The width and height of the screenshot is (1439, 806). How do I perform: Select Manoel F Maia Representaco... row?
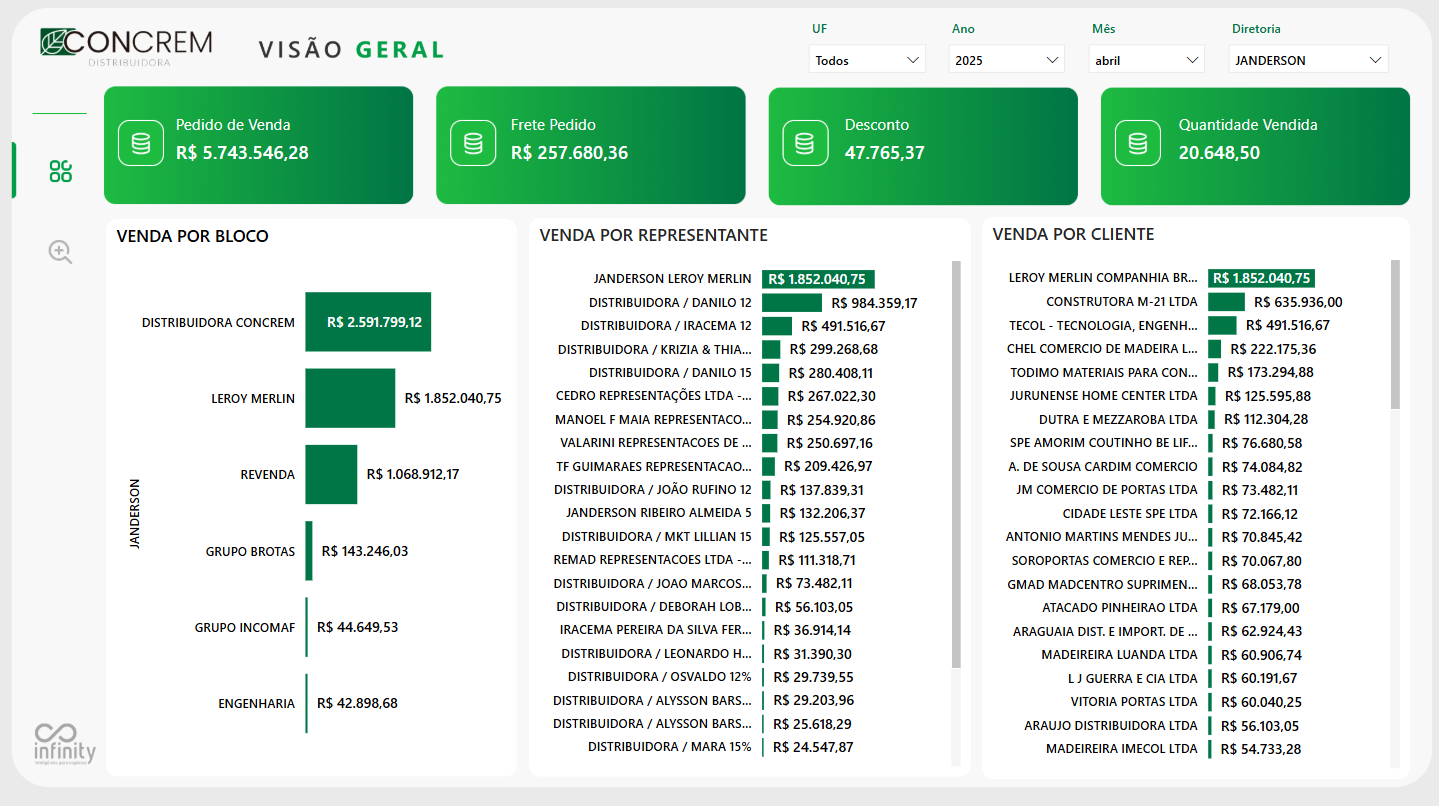(x=654, y=420)
